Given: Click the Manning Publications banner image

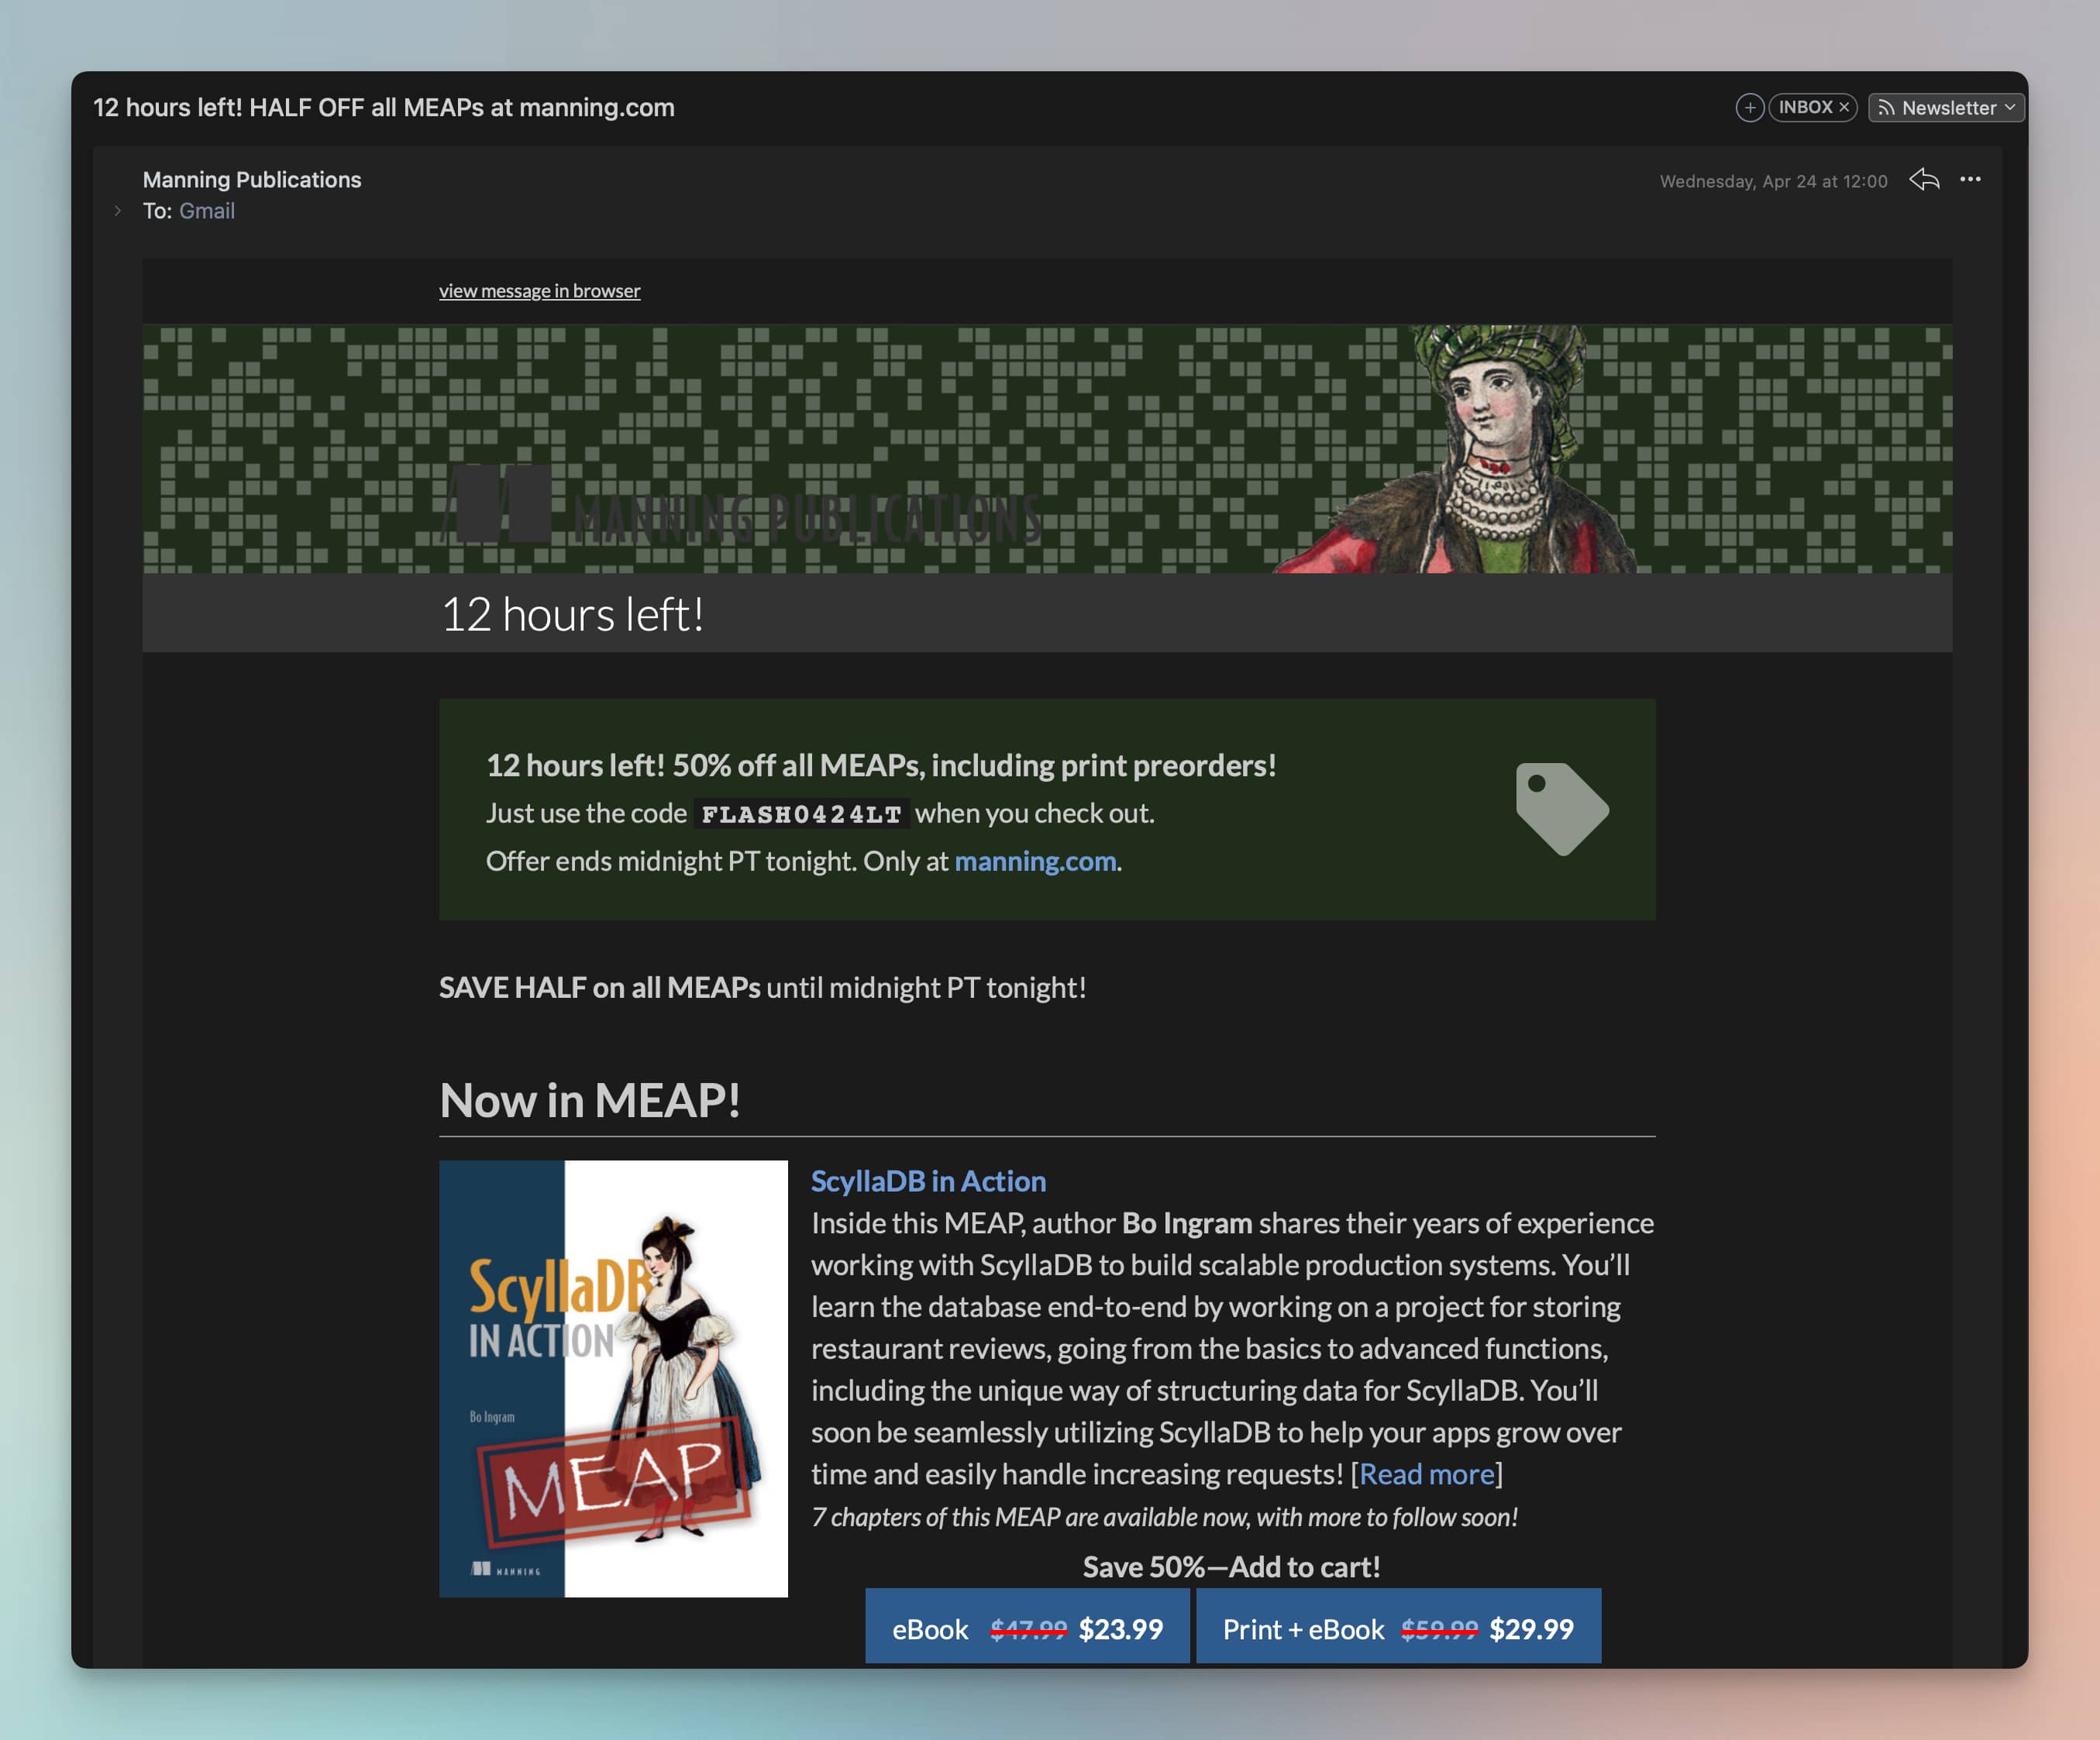Looking at the screenshot, I should [1046, 449].
